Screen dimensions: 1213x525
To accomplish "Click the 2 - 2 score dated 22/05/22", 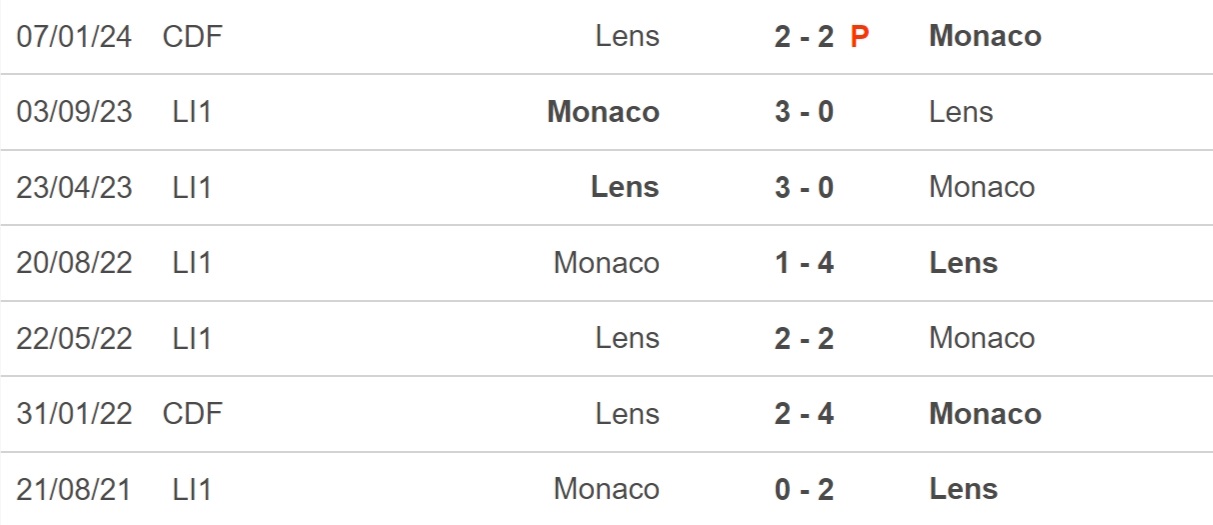I will coord(804,338).
